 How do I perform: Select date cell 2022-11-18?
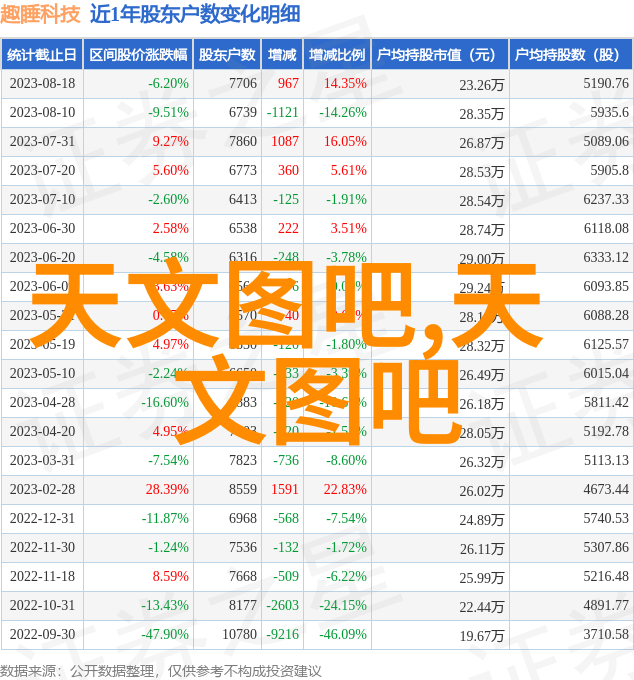(x=42, y=577)
